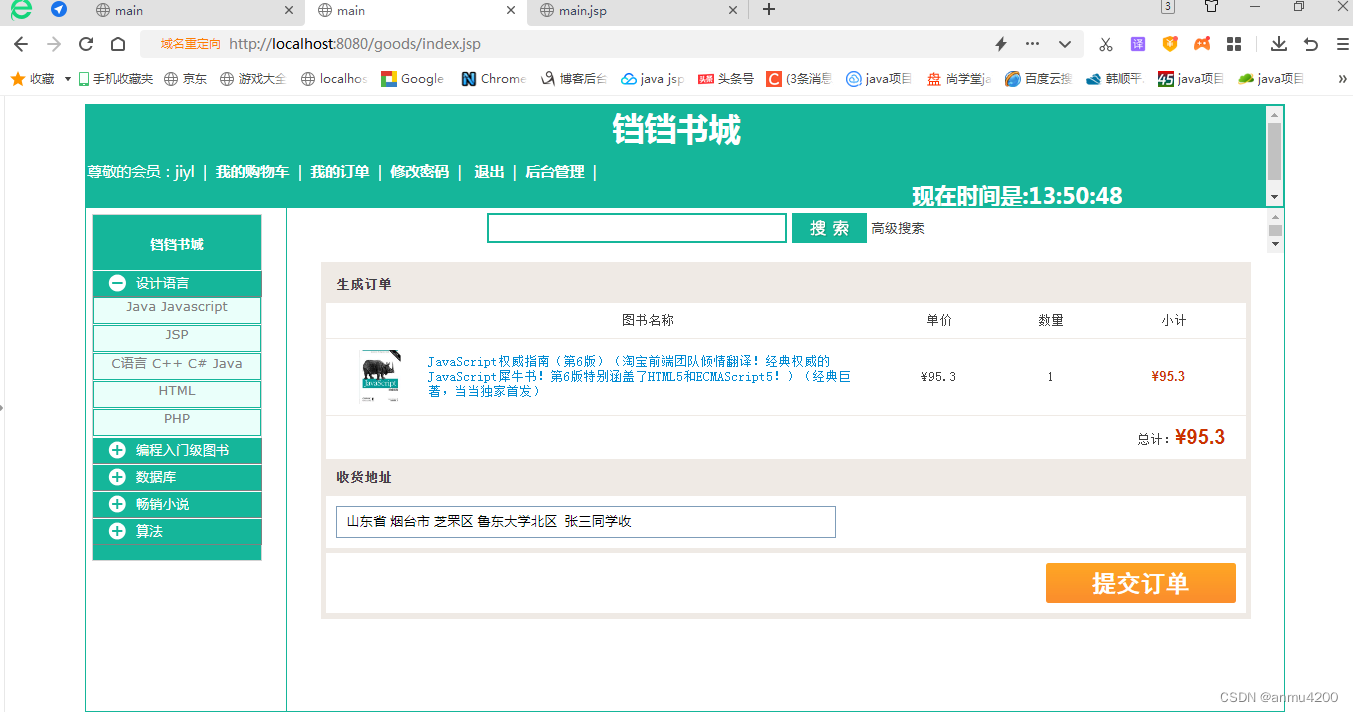The image size is (1353, 712).
Task: Open the scissors screenshot tool icon
Action: pyautogui.click(x=1106, y=44)
